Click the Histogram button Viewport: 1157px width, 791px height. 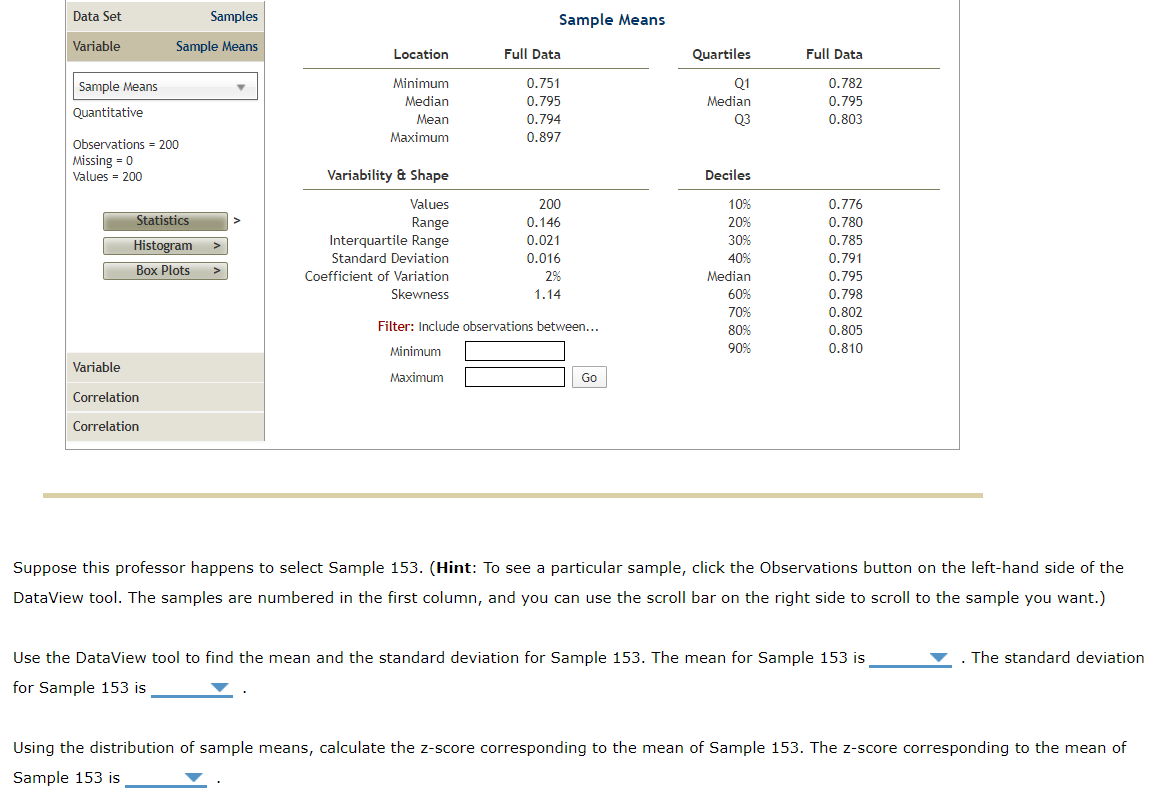[160, 245]
